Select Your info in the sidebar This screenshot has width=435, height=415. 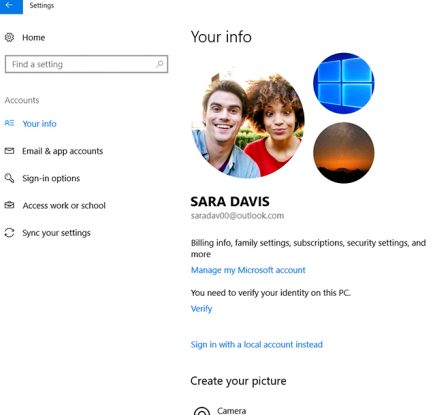pyautogui.click(x=39, y=124)
